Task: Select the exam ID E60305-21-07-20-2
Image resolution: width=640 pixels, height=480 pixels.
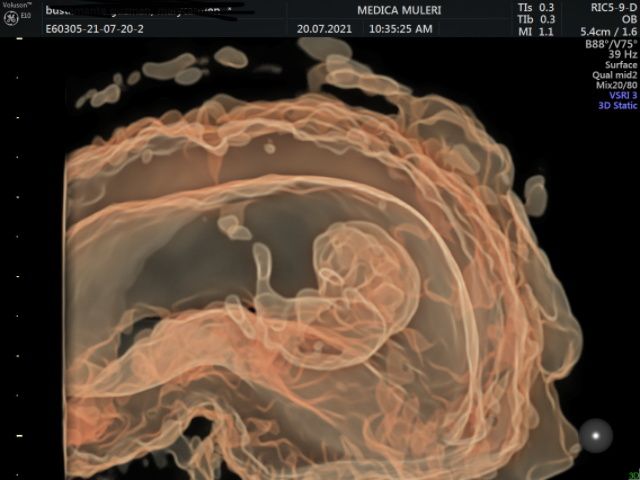Action: tap(94, 29)
